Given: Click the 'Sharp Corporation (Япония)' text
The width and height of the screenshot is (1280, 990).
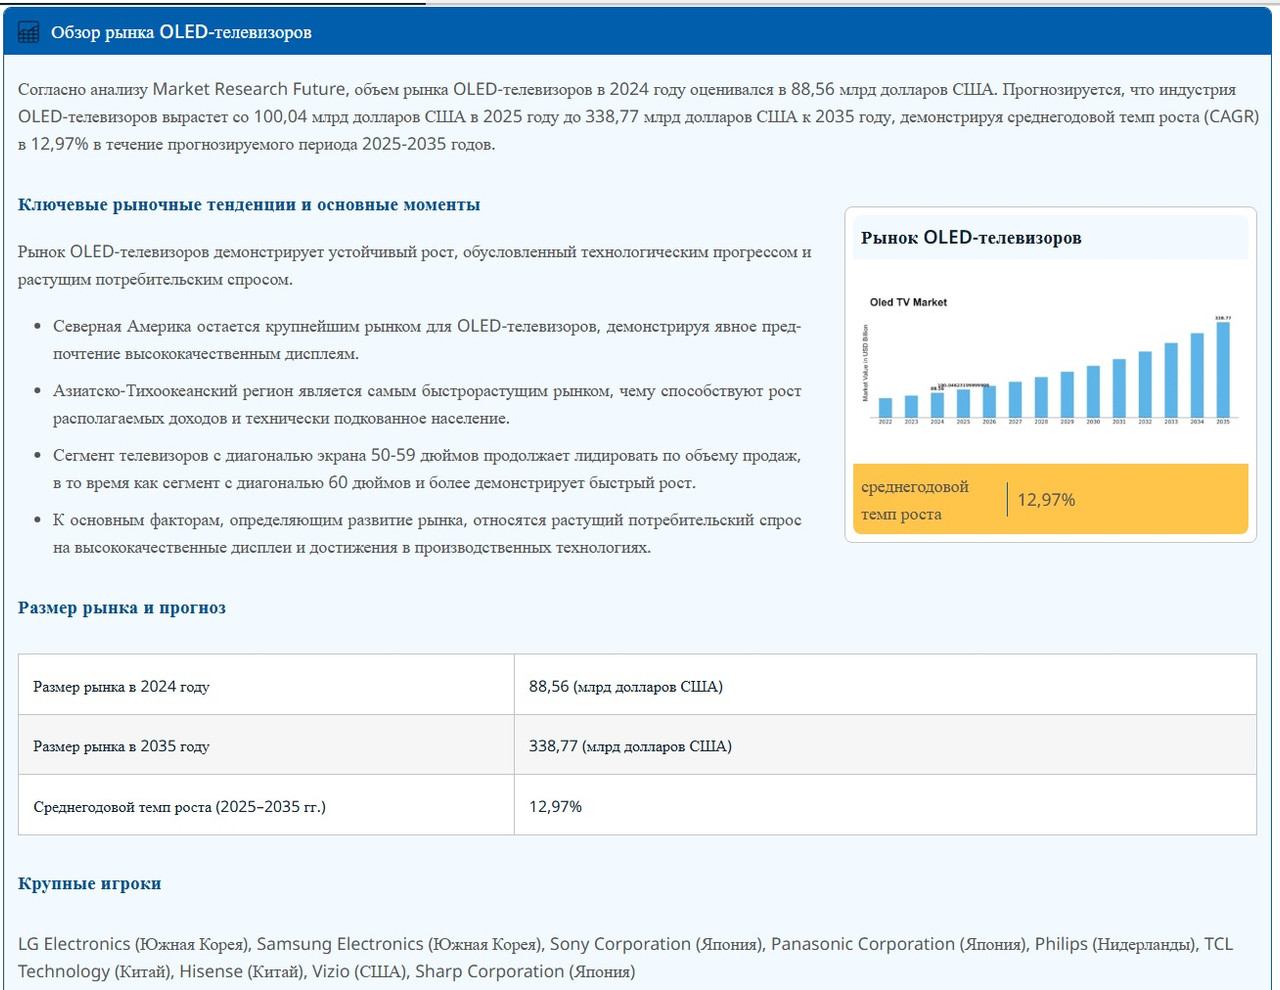Looking at the screenshot, I should coord(525,971).
